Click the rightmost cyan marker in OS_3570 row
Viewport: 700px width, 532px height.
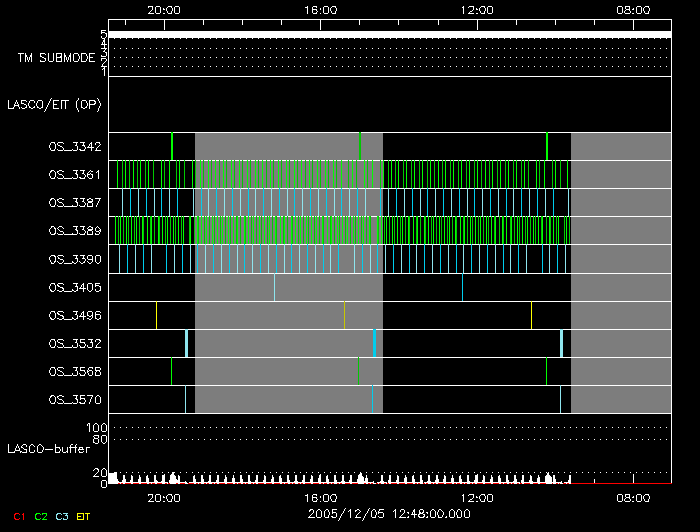point(560,399)
